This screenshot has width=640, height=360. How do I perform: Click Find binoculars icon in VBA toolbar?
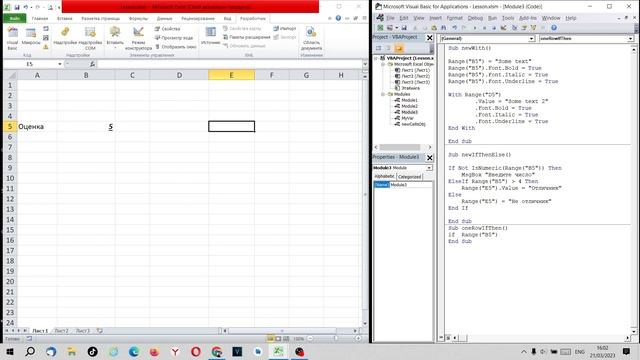click(443, 28)
